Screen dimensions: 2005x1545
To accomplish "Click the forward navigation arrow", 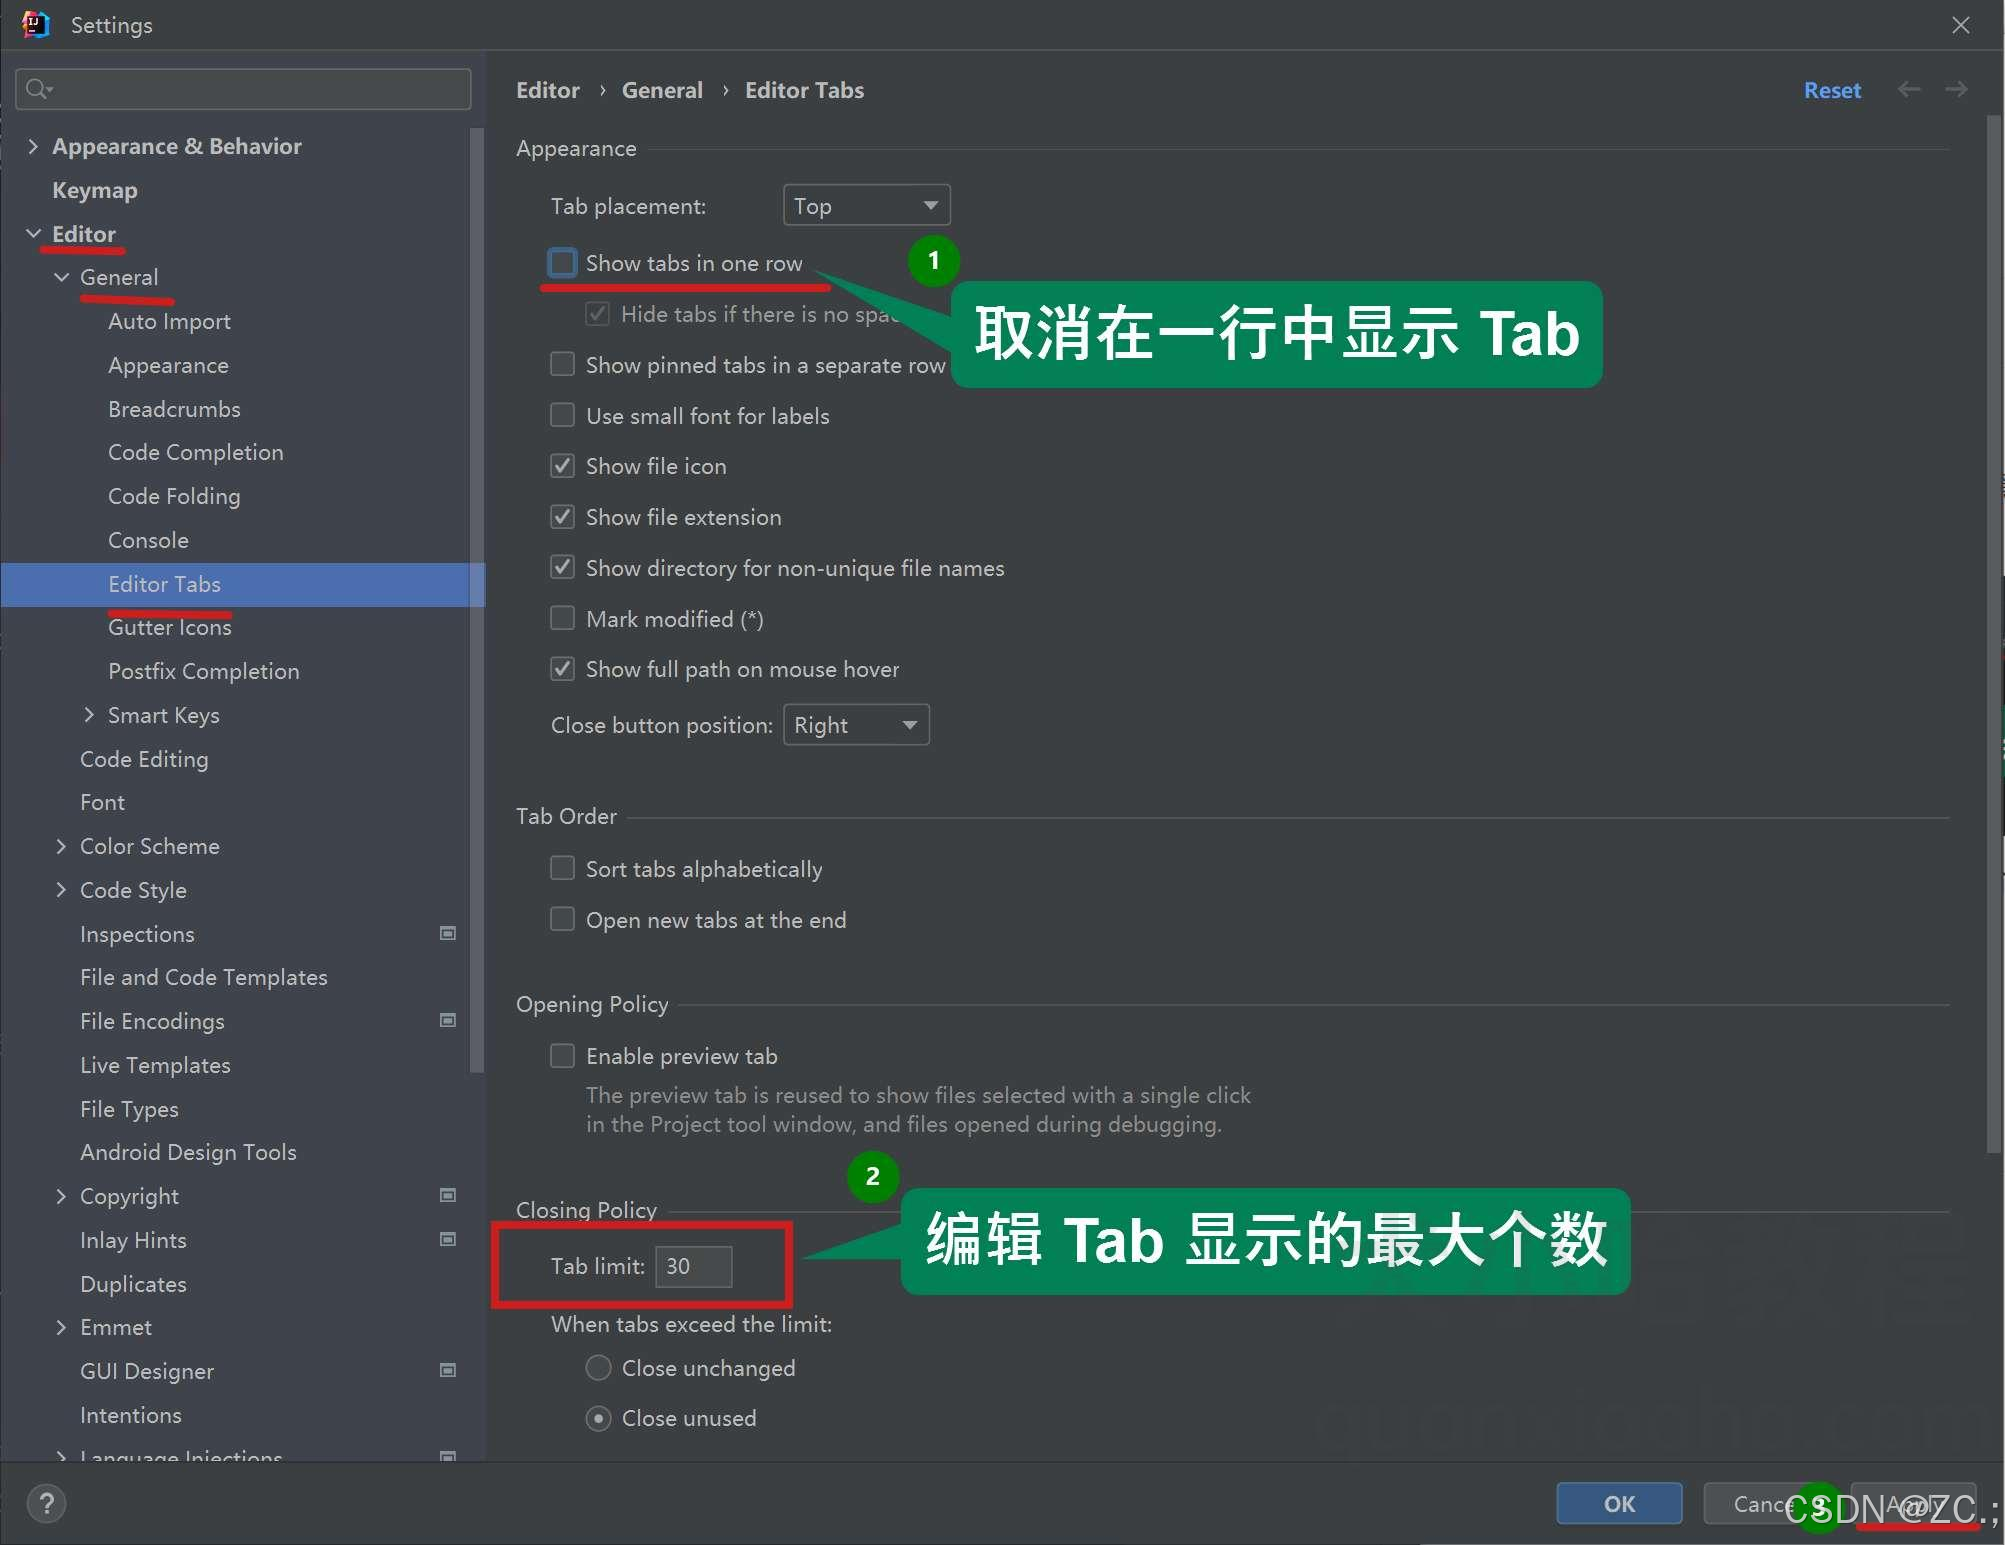I will click(1956, 90).
